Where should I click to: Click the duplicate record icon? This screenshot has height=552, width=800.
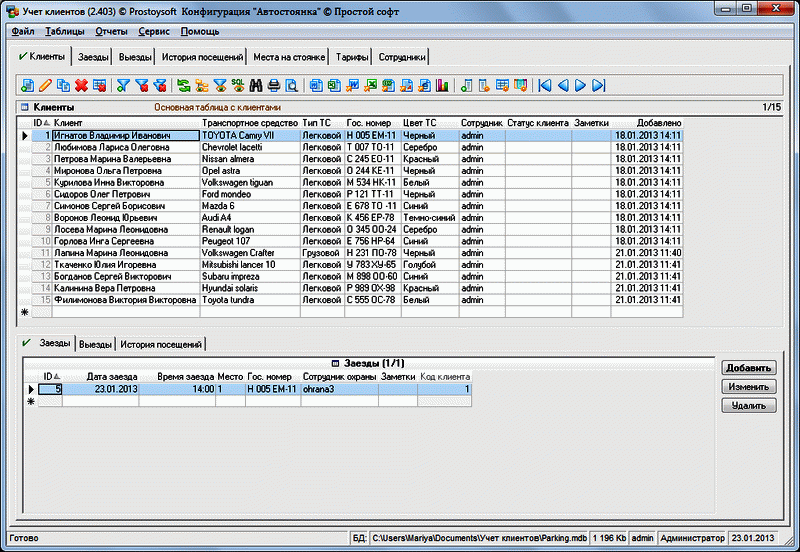[63, 85]
